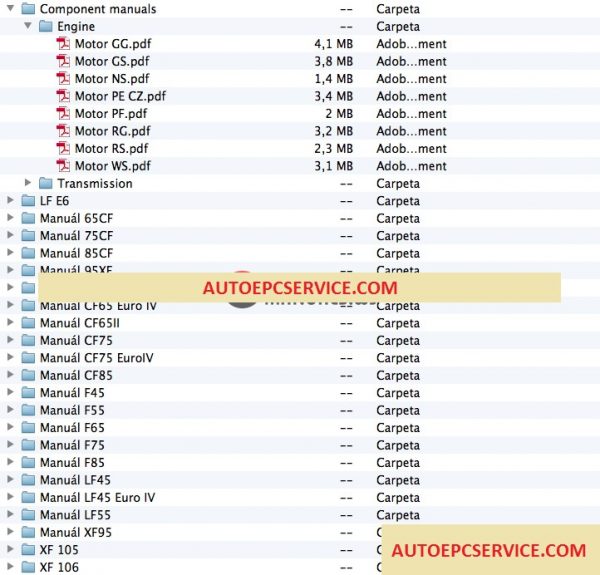Select the Manuál XF95 folder name
This screenshot has height=575, width=600.
pyautogui.click(x=75, y=533)
